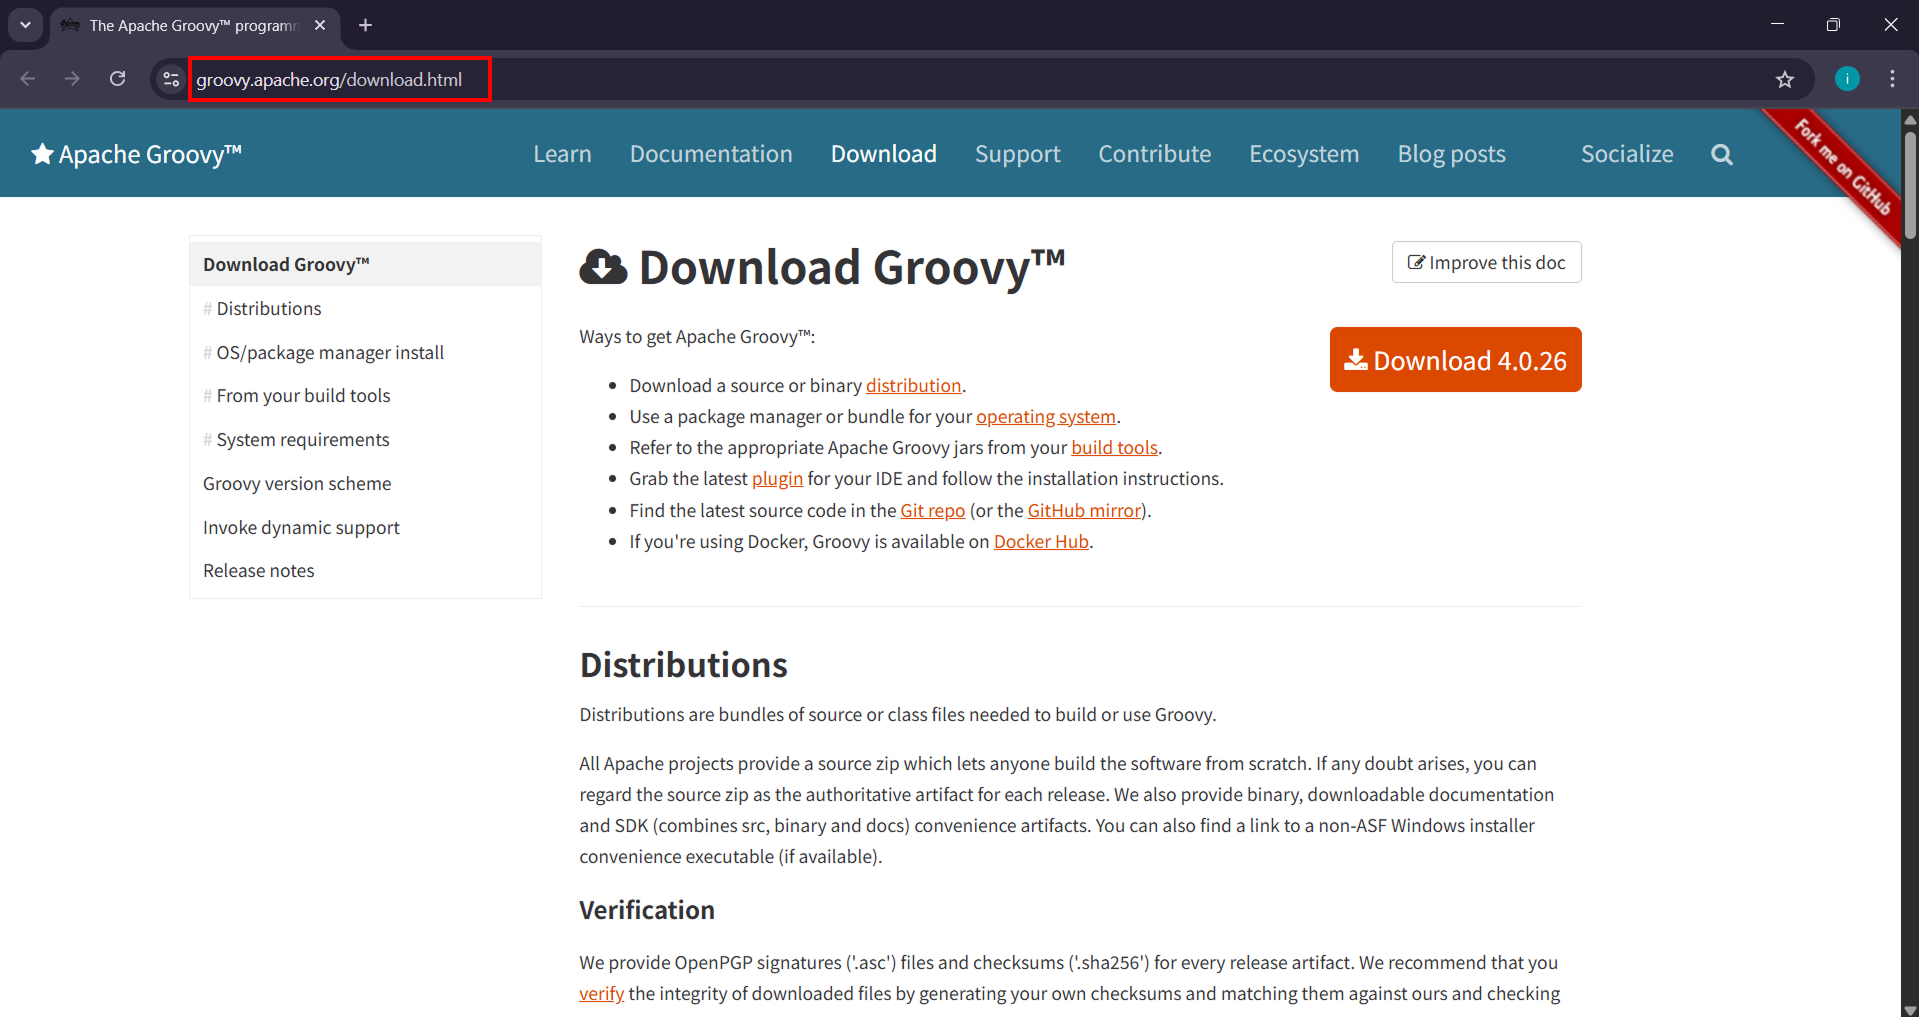Go to Apache Groovy home logo
This screenshot has width=1919, height=1017.
pyautogui.click(x=136, y=154)
